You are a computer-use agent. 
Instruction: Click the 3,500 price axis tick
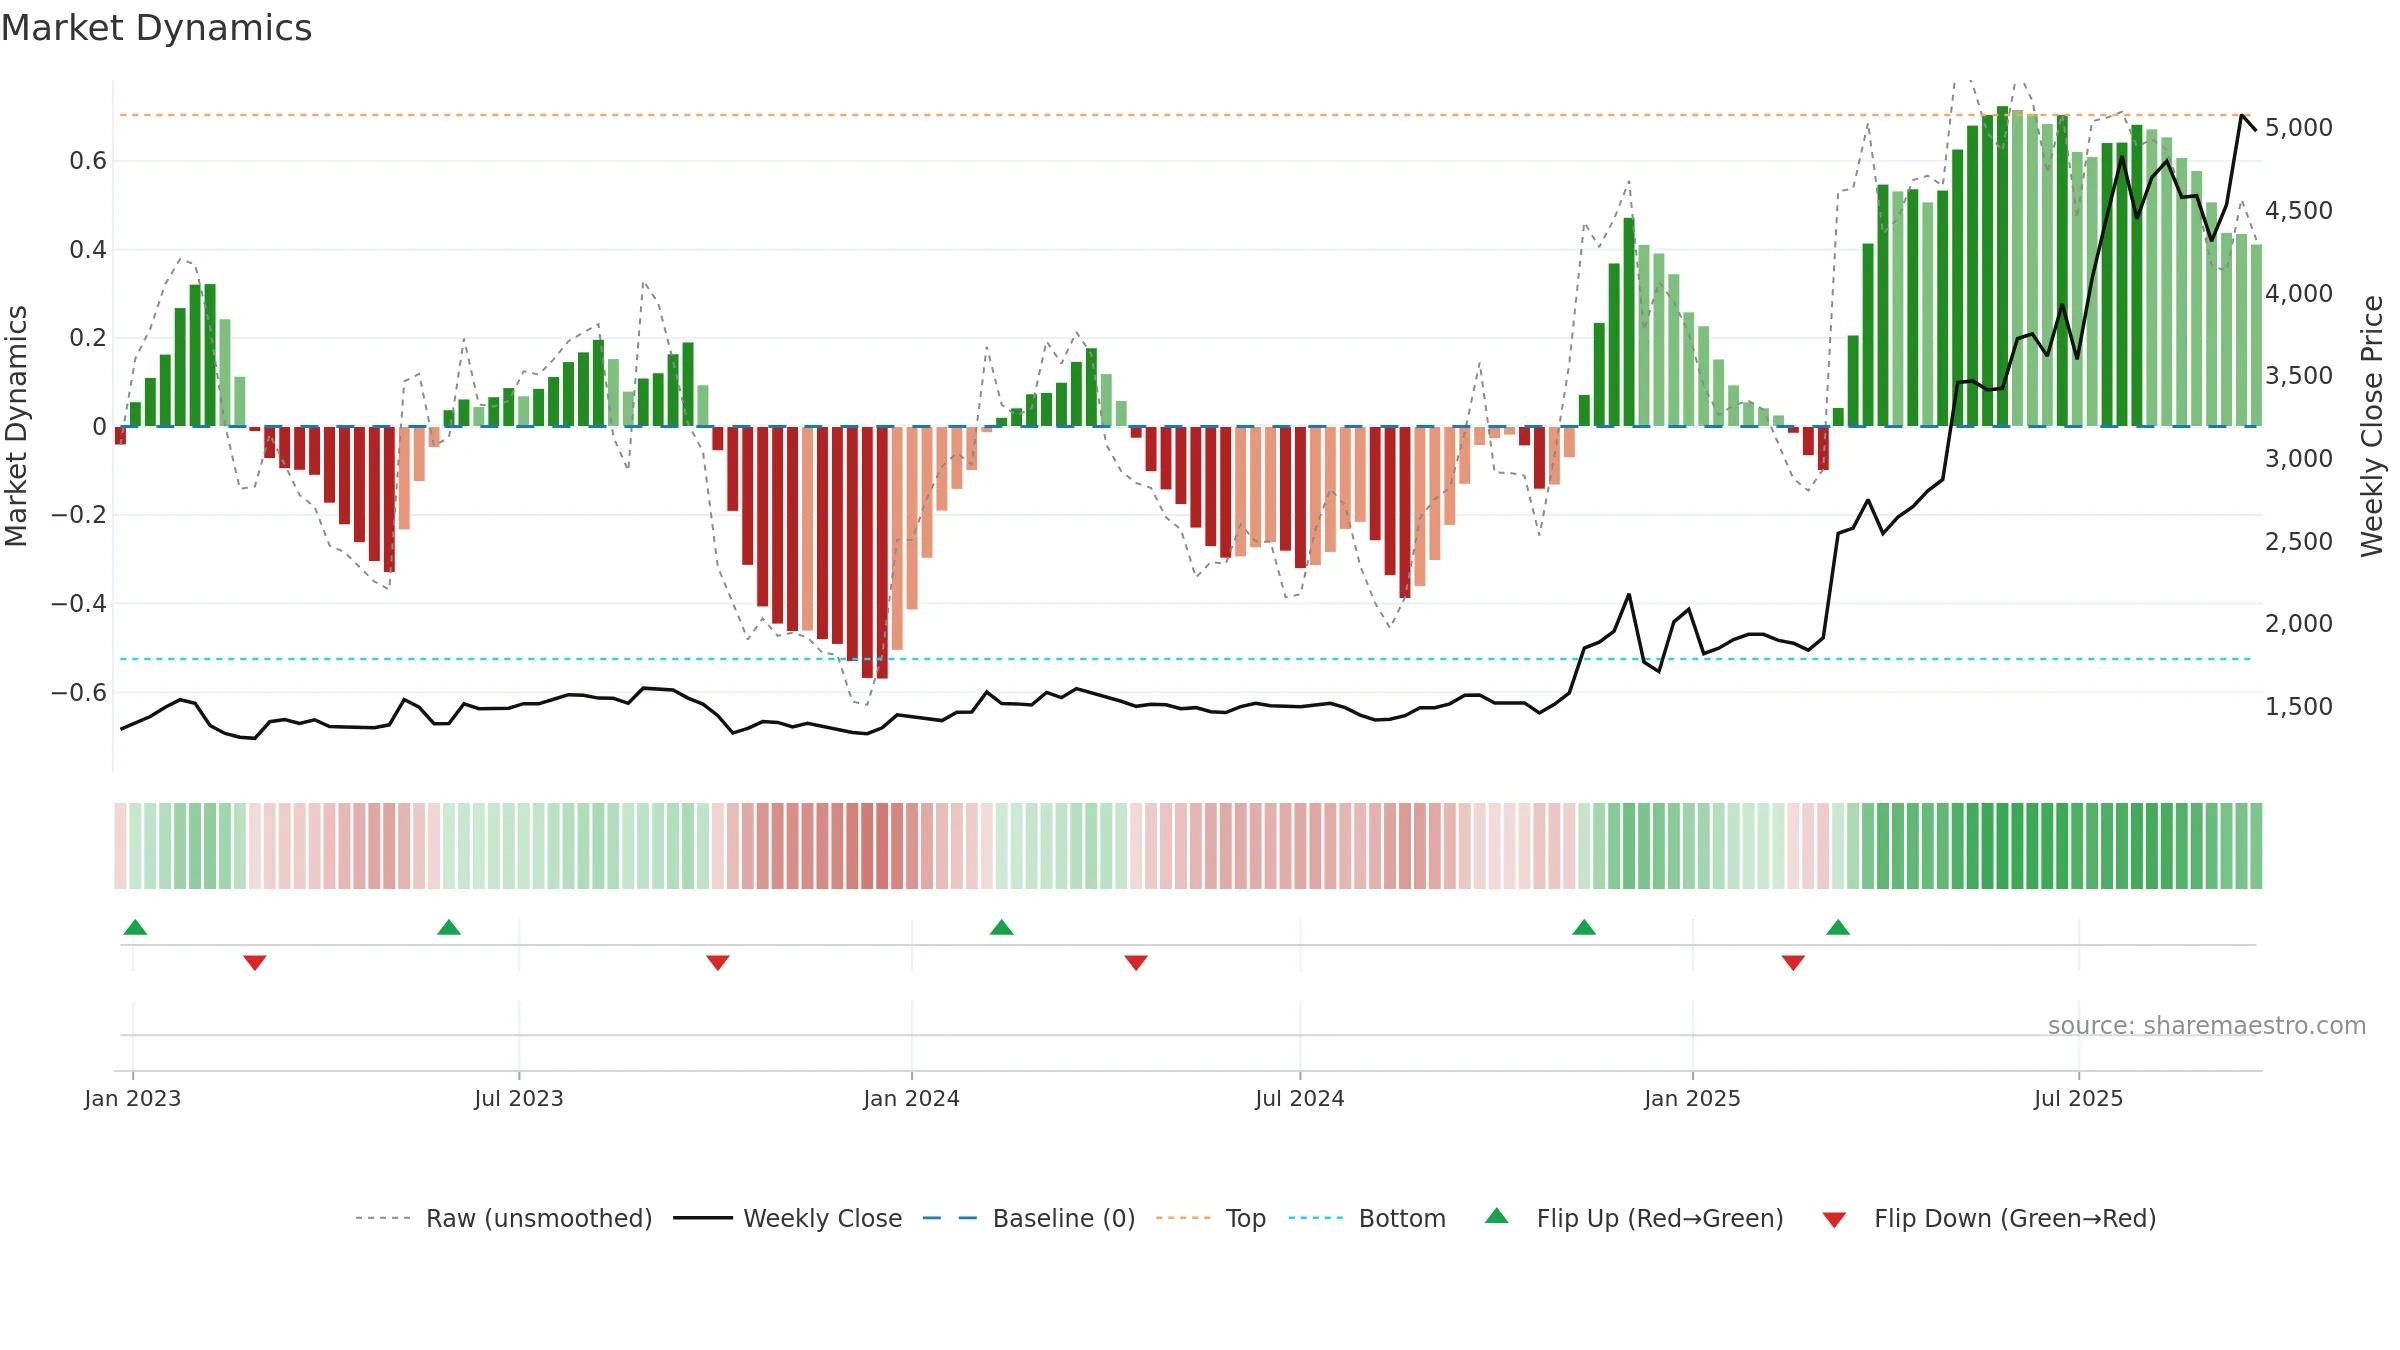pos(2299,376)
